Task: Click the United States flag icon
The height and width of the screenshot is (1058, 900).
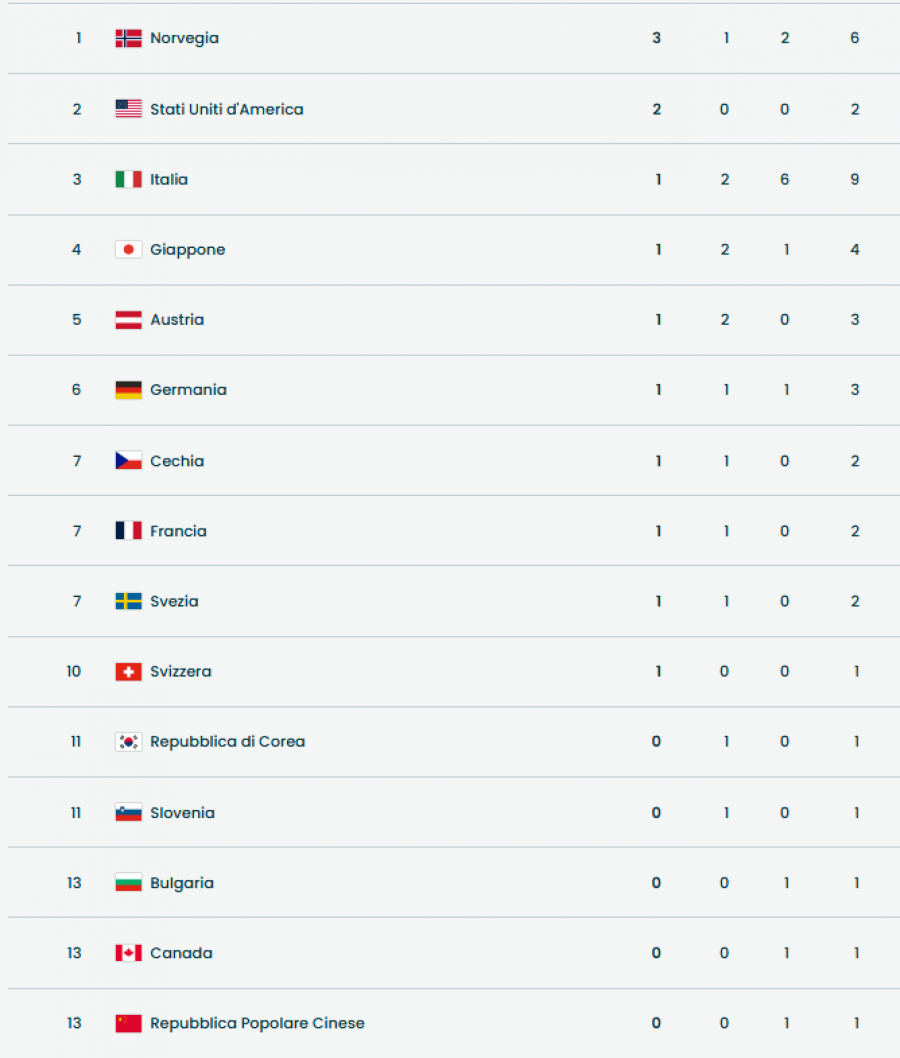Action: [x=128, y=109]
